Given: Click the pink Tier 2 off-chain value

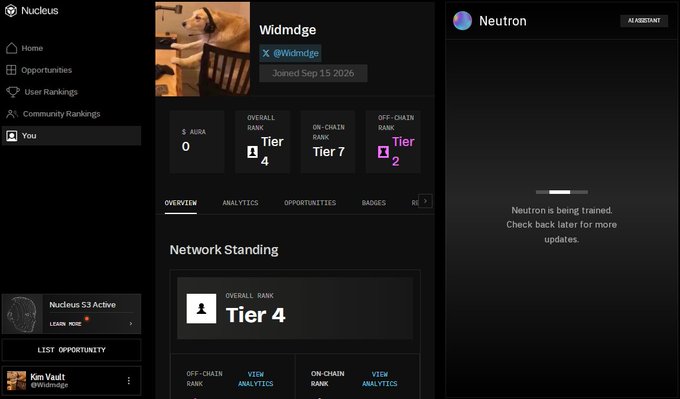Looking at the screenshot, I should (x=403, y=151).
